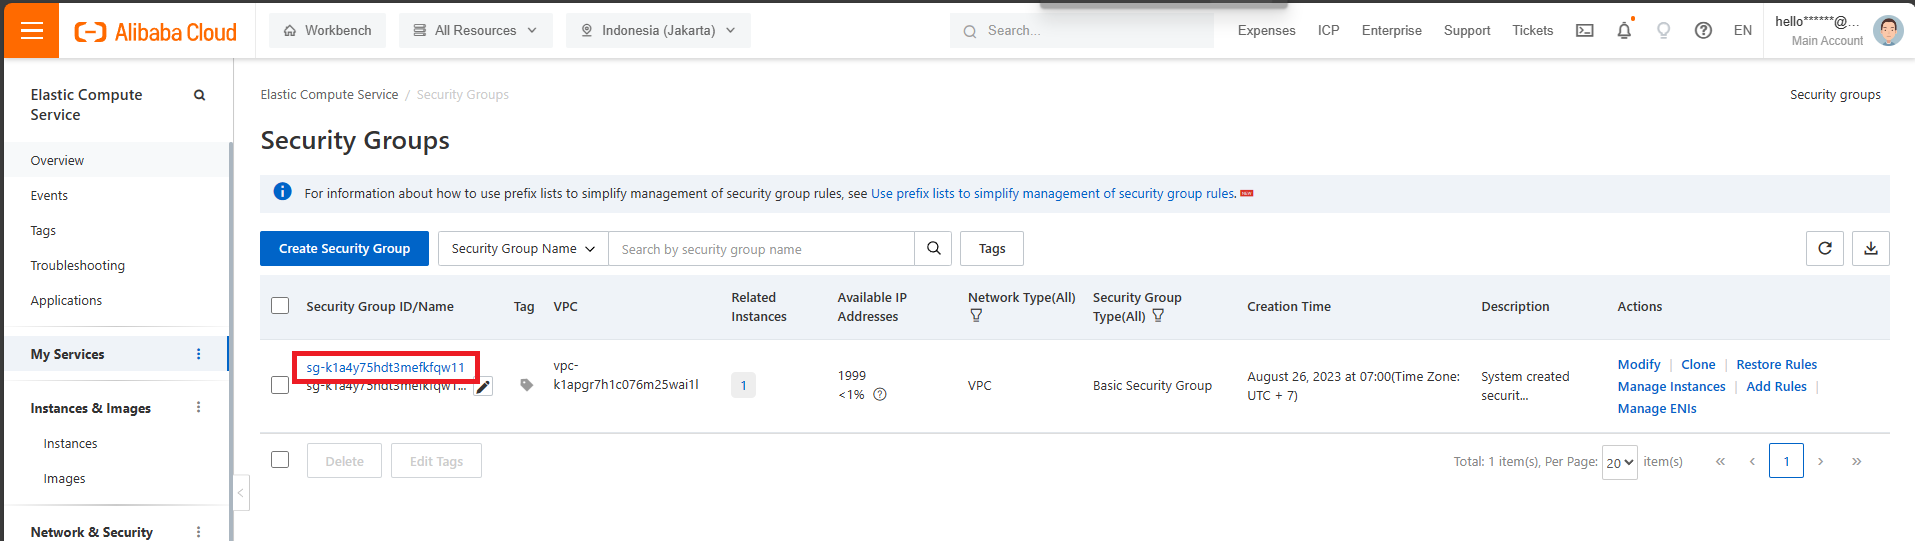Open Instances & Images more options dots
Viewport: 1915px width, 541px height.
[198, 407]
